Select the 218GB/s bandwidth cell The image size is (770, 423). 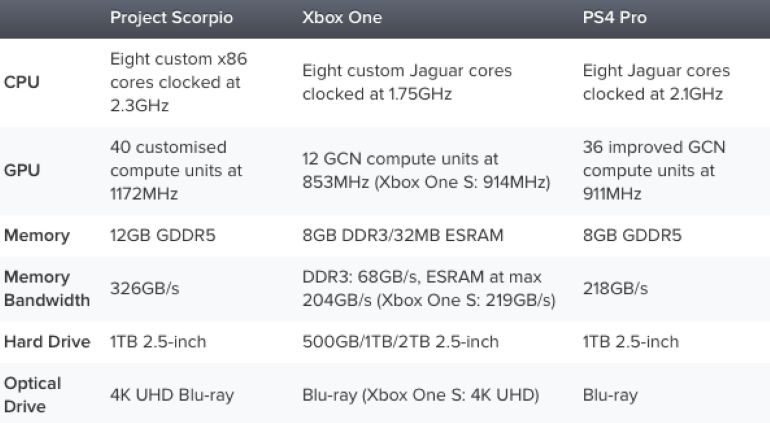(615, 288)
